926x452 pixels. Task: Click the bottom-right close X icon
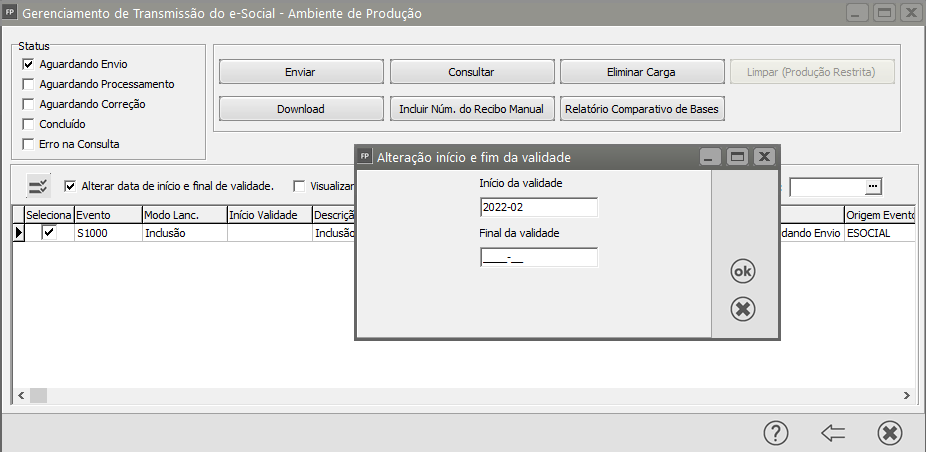[889, 432]
